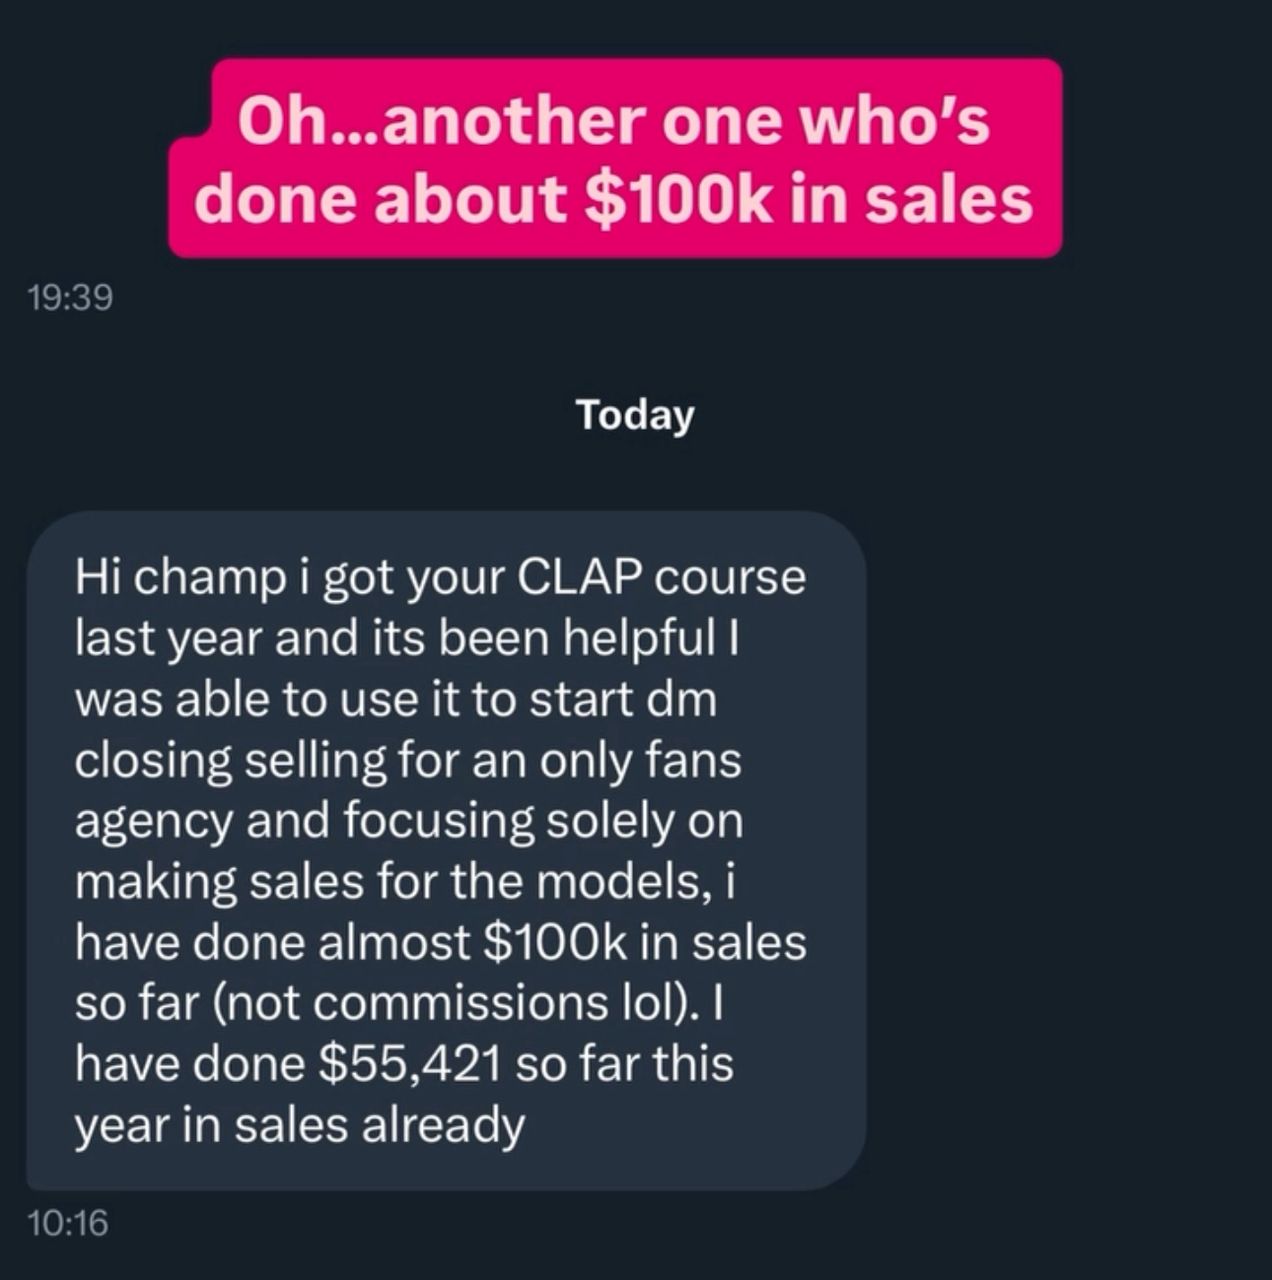Click the $100k text in pink bubble

click(677, 198)
